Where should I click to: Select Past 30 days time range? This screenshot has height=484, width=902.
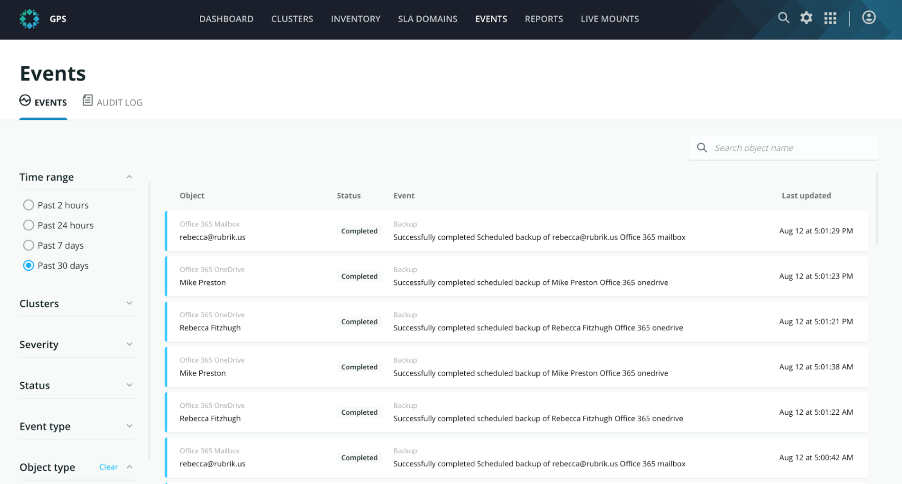28,265
